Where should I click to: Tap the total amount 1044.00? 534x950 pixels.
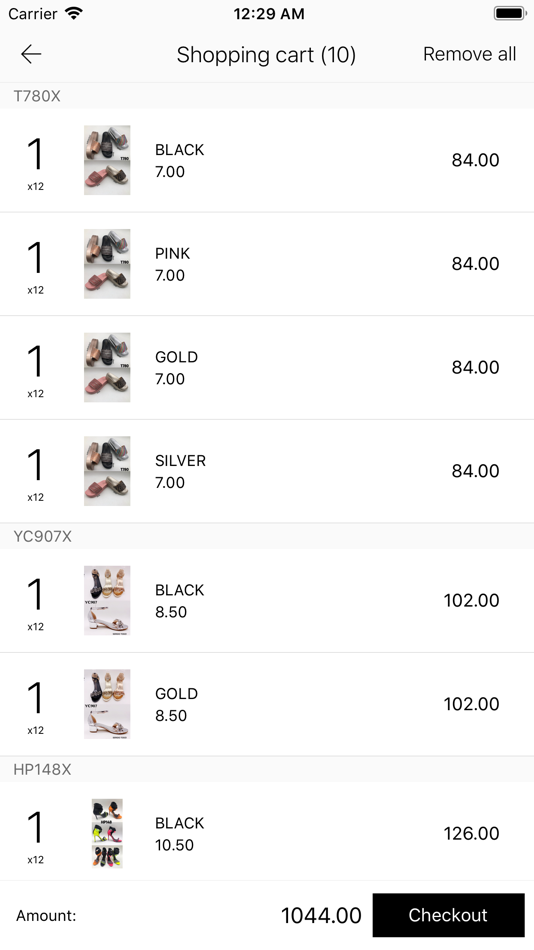coord(321,915)
